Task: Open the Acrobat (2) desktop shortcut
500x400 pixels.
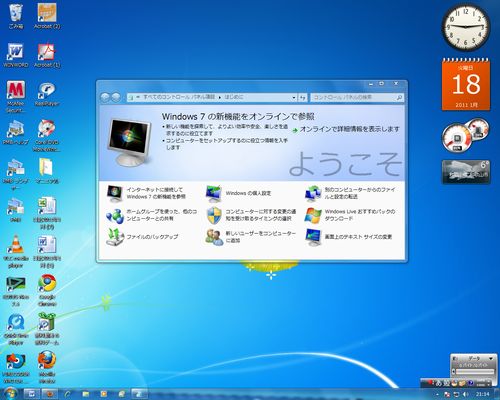Action: coord(47,16)
